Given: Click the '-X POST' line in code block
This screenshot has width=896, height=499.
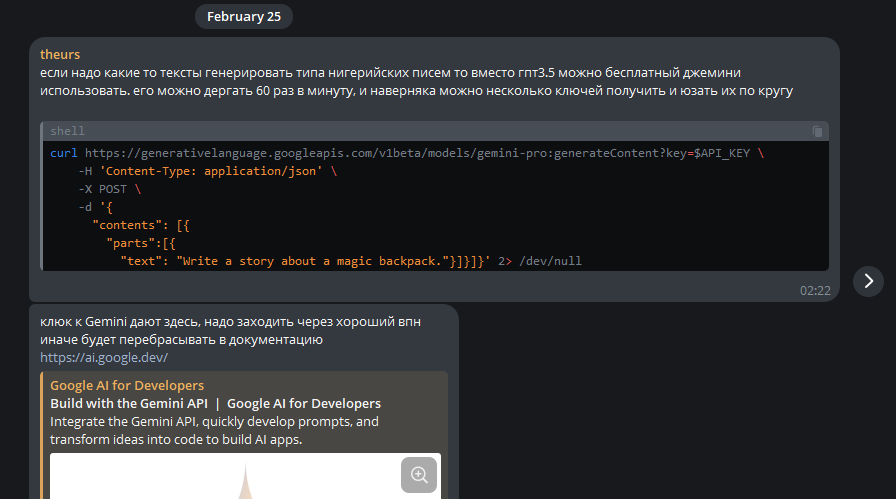Looking at the screenshot, I should (x=104, y=189).
